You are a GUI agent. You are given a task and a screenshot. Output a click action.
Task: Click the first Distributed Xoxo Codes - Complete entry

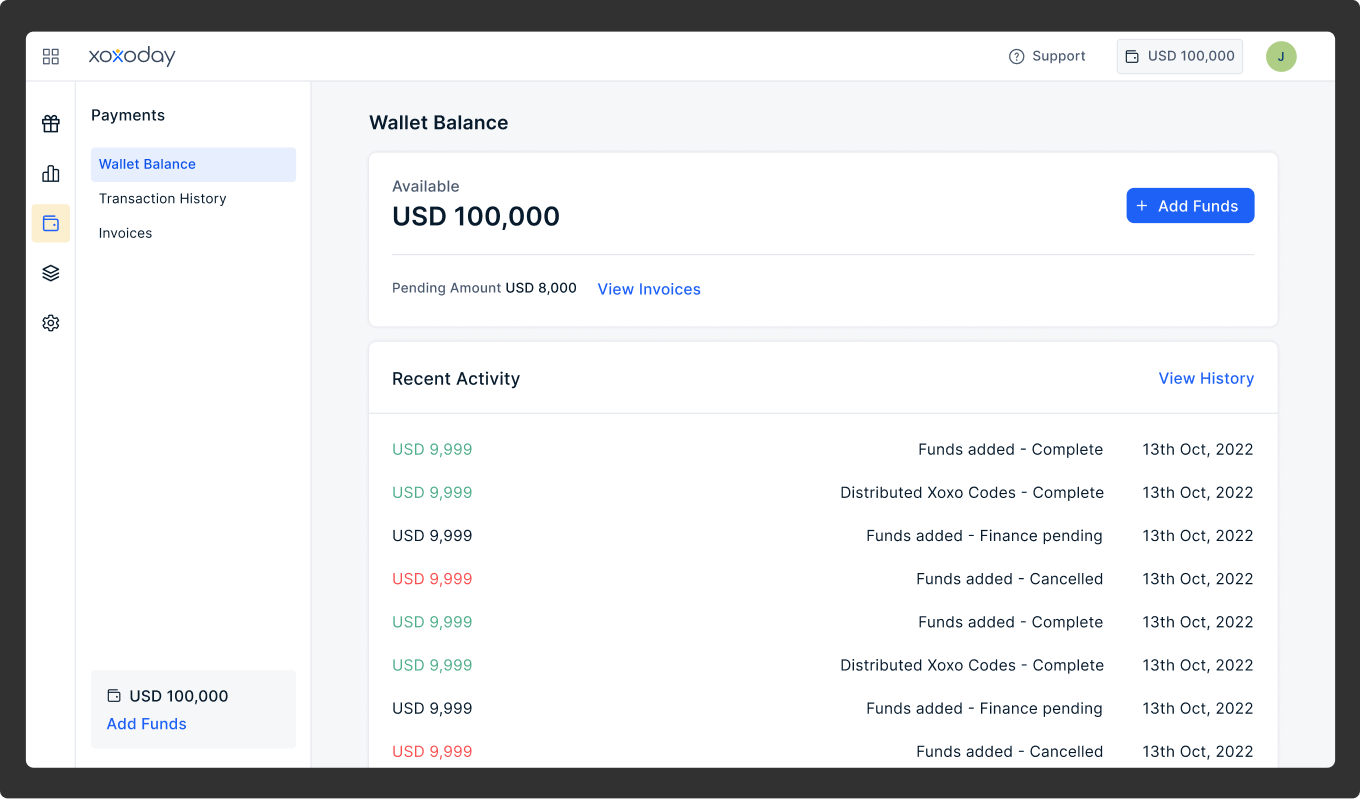point(972,493)
